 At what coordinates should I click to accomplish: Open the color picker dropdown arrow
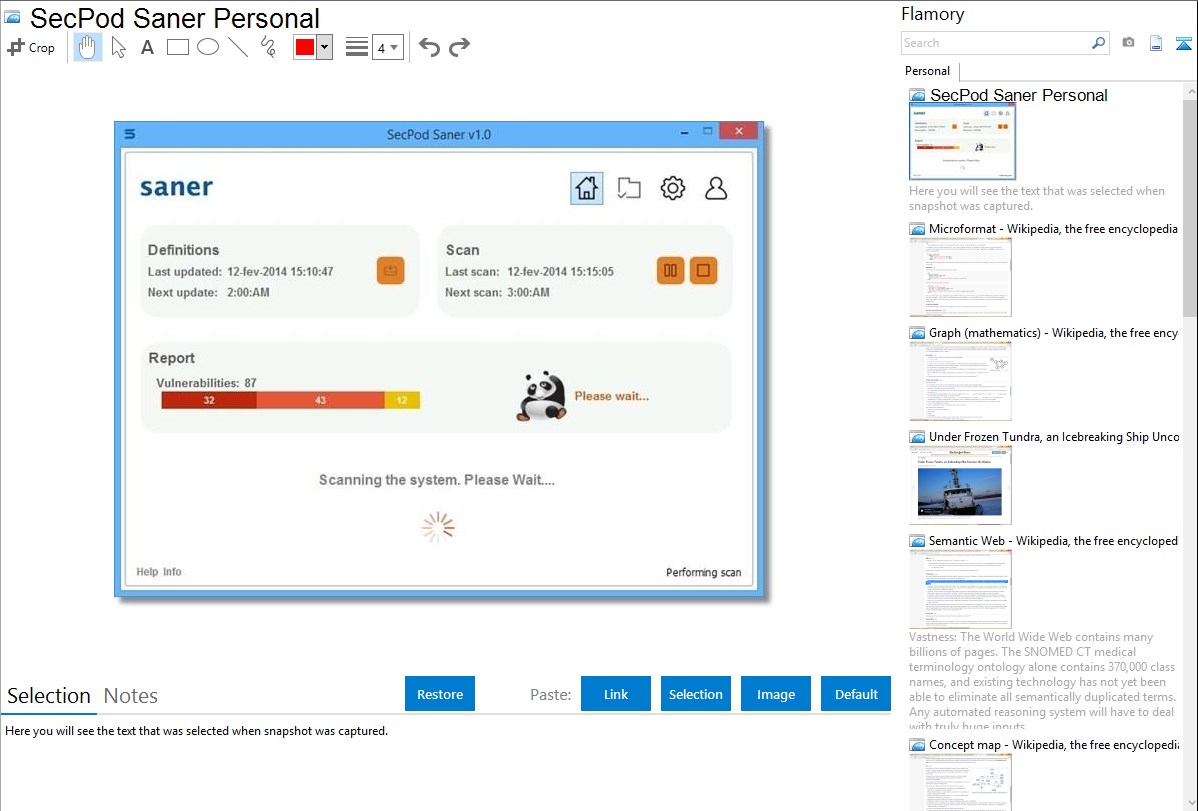click(x=325, y=47)
